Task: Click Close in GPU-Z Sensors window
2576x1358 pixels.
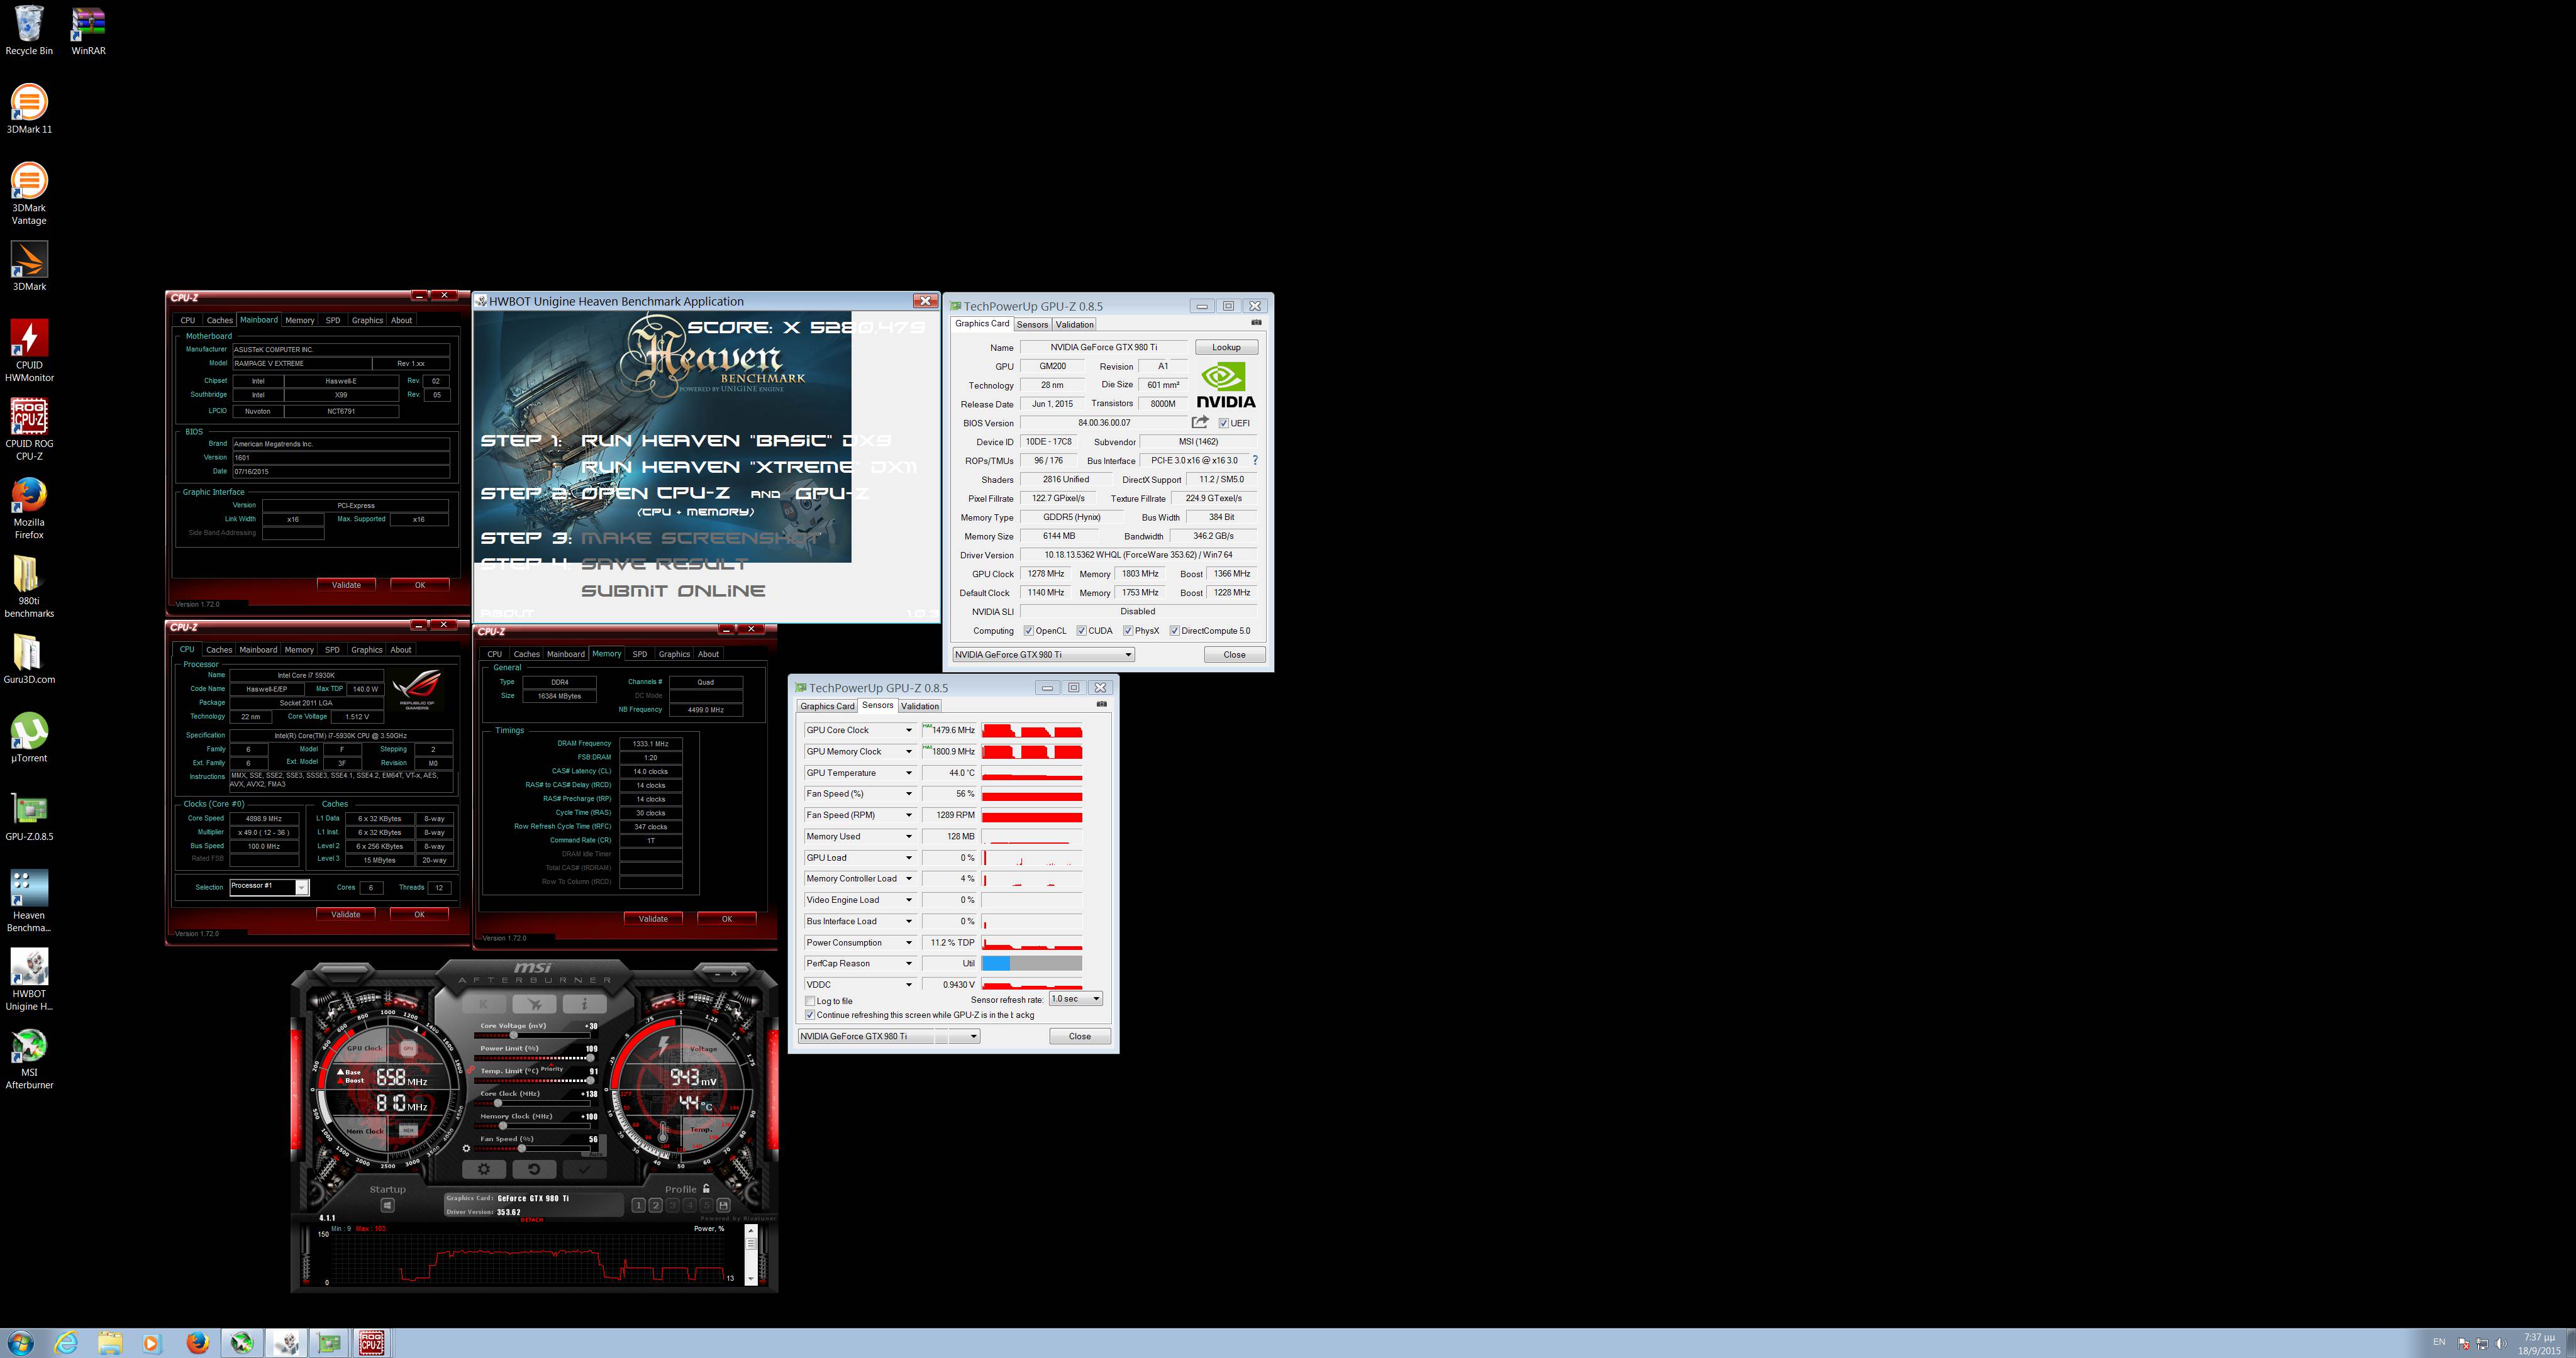Action: coord(1080,1036)
